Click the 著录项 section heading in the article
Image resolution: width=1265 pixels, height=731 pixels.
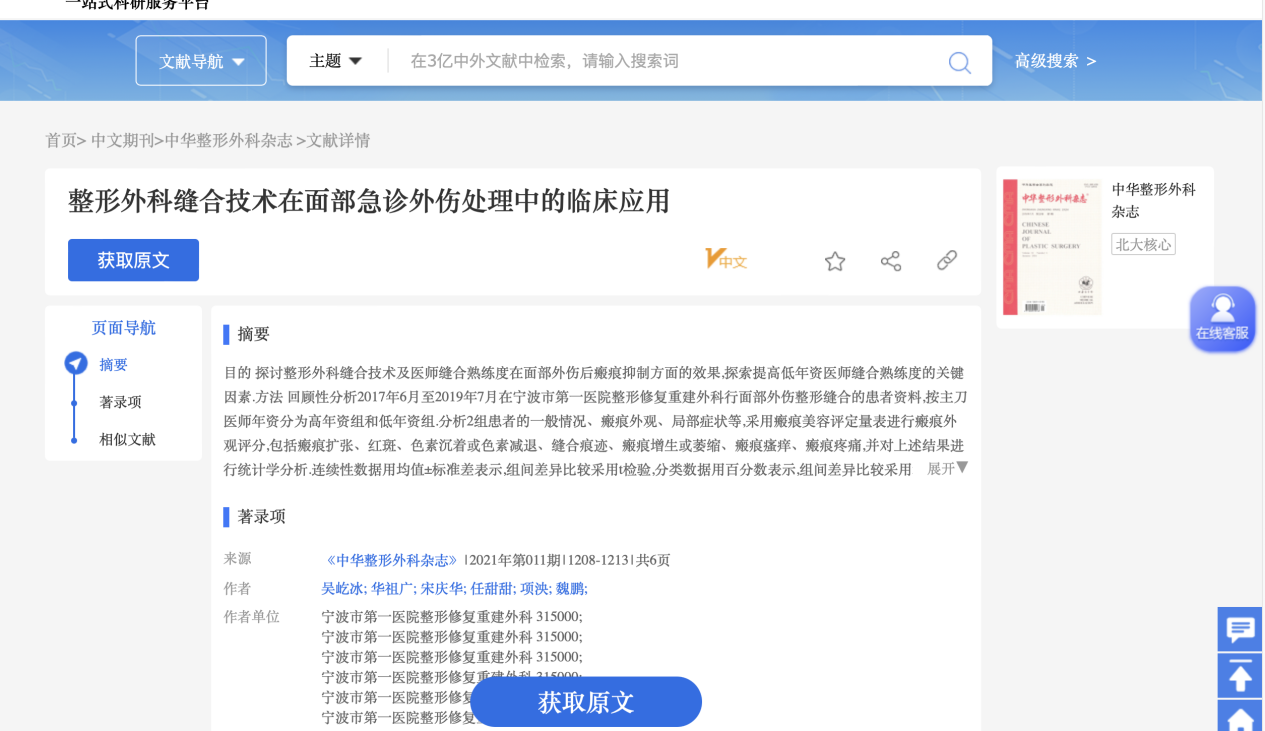pyautogui.click(x=261, y=517)
